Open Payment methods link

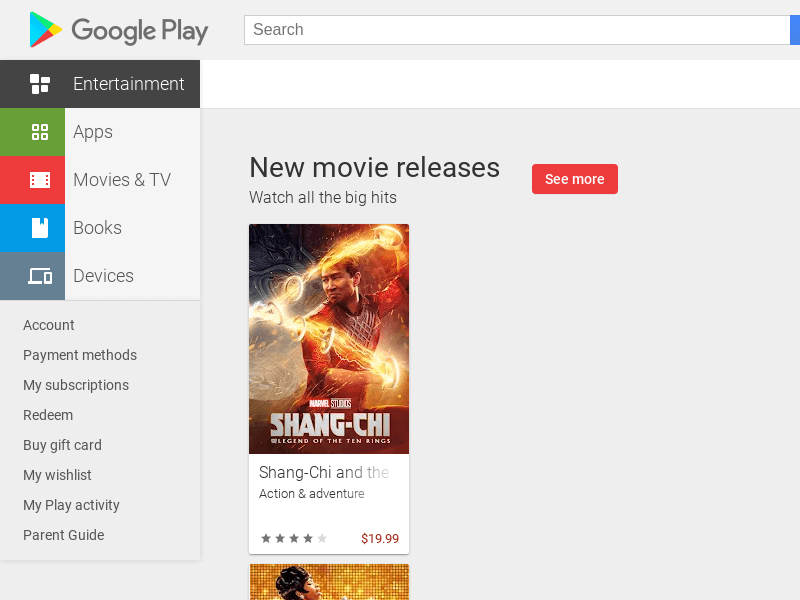tap(80, 355)
